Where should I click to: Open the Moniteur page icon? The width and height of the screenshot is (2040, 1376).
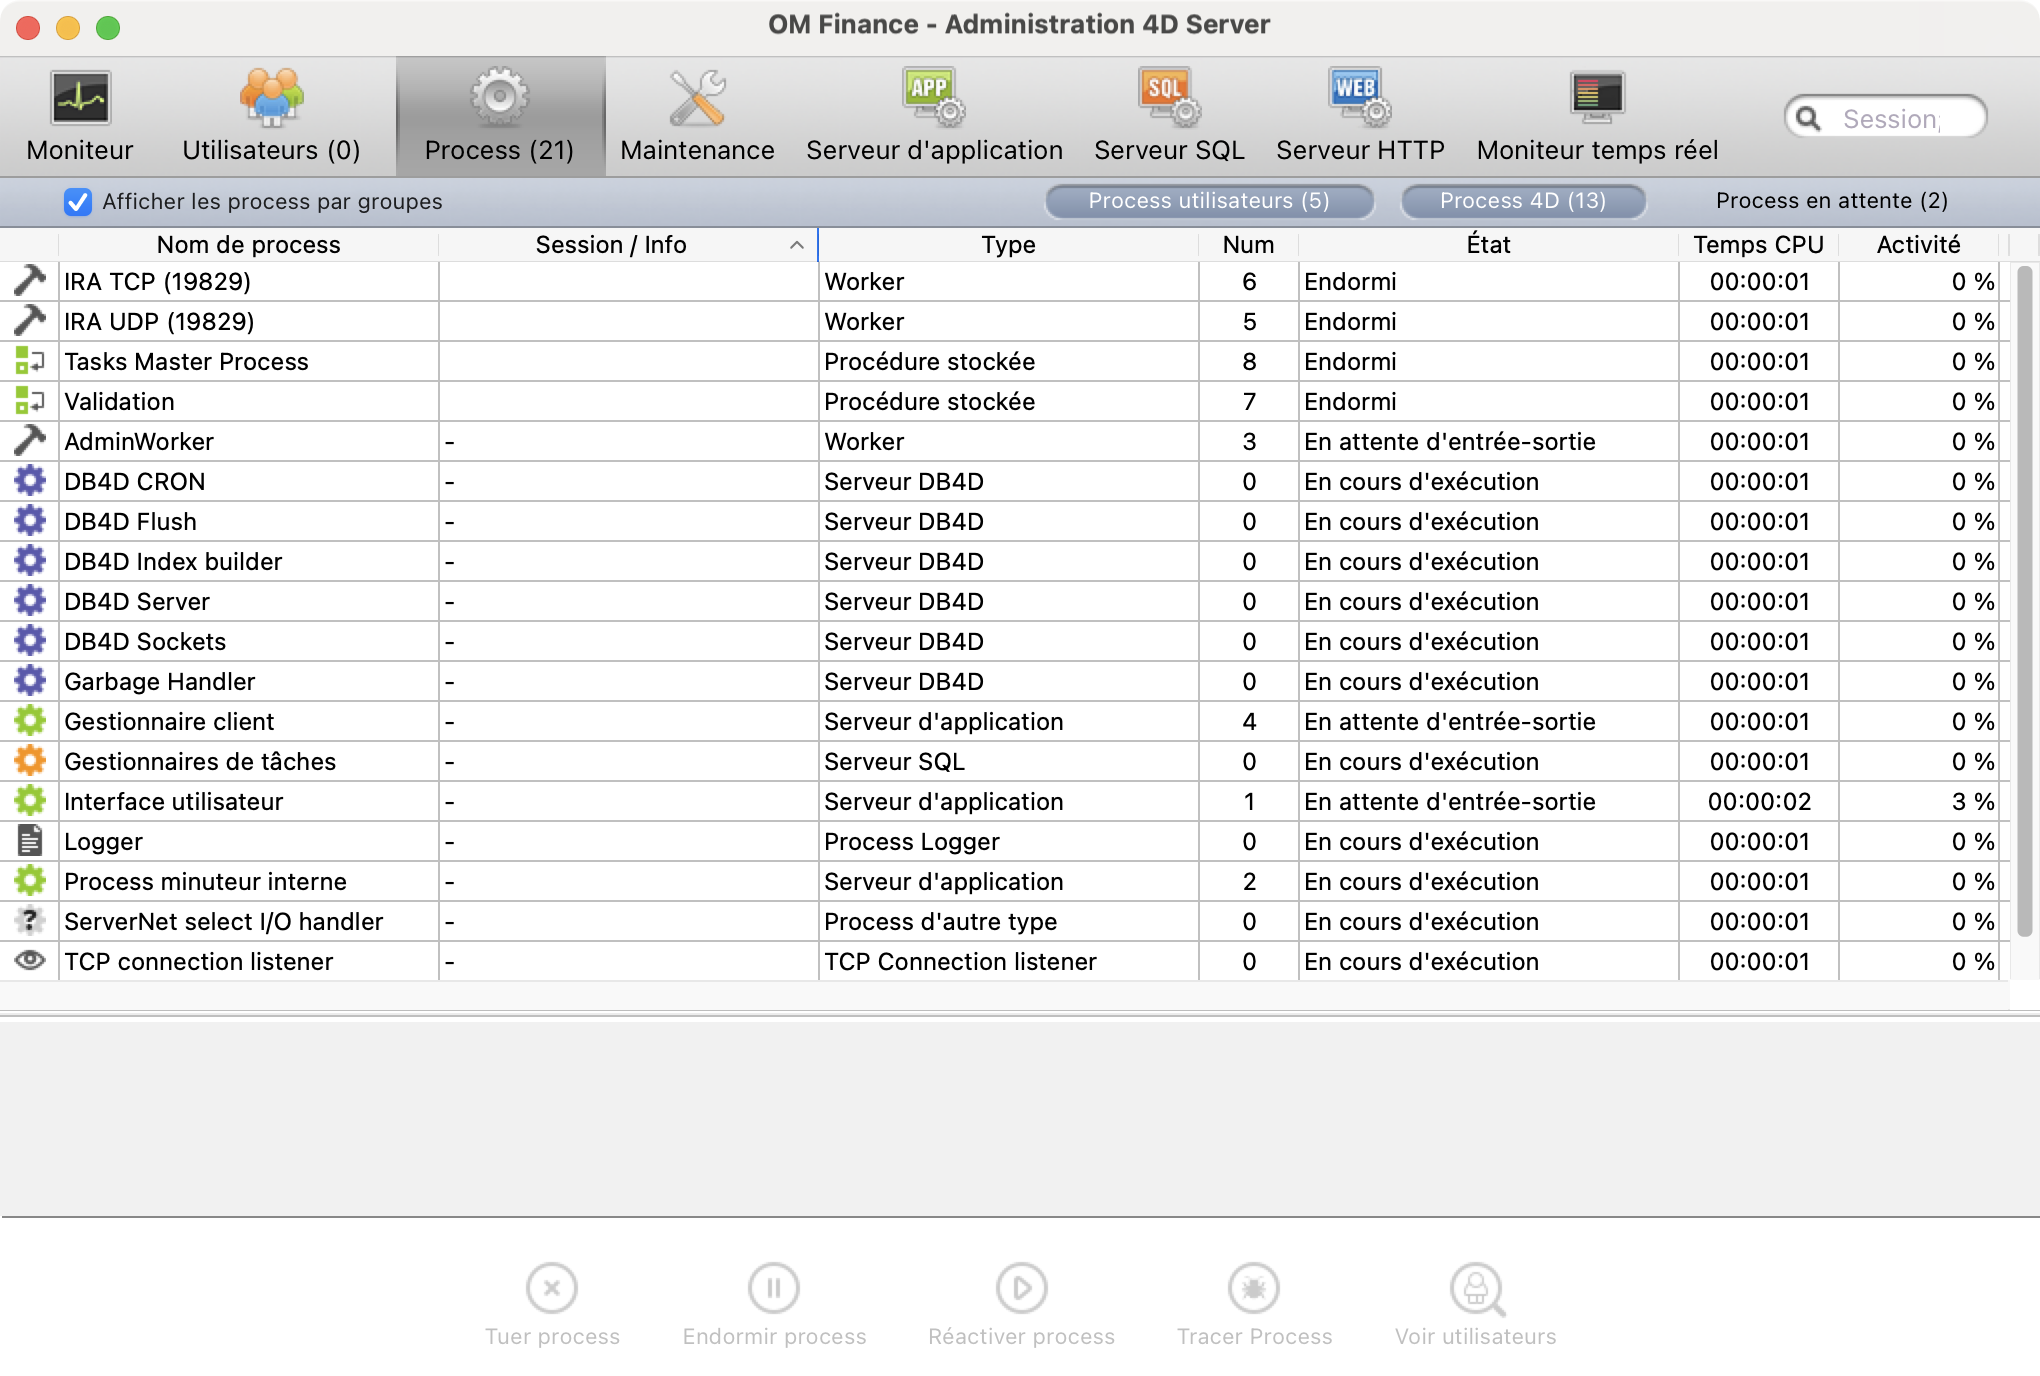80,98
